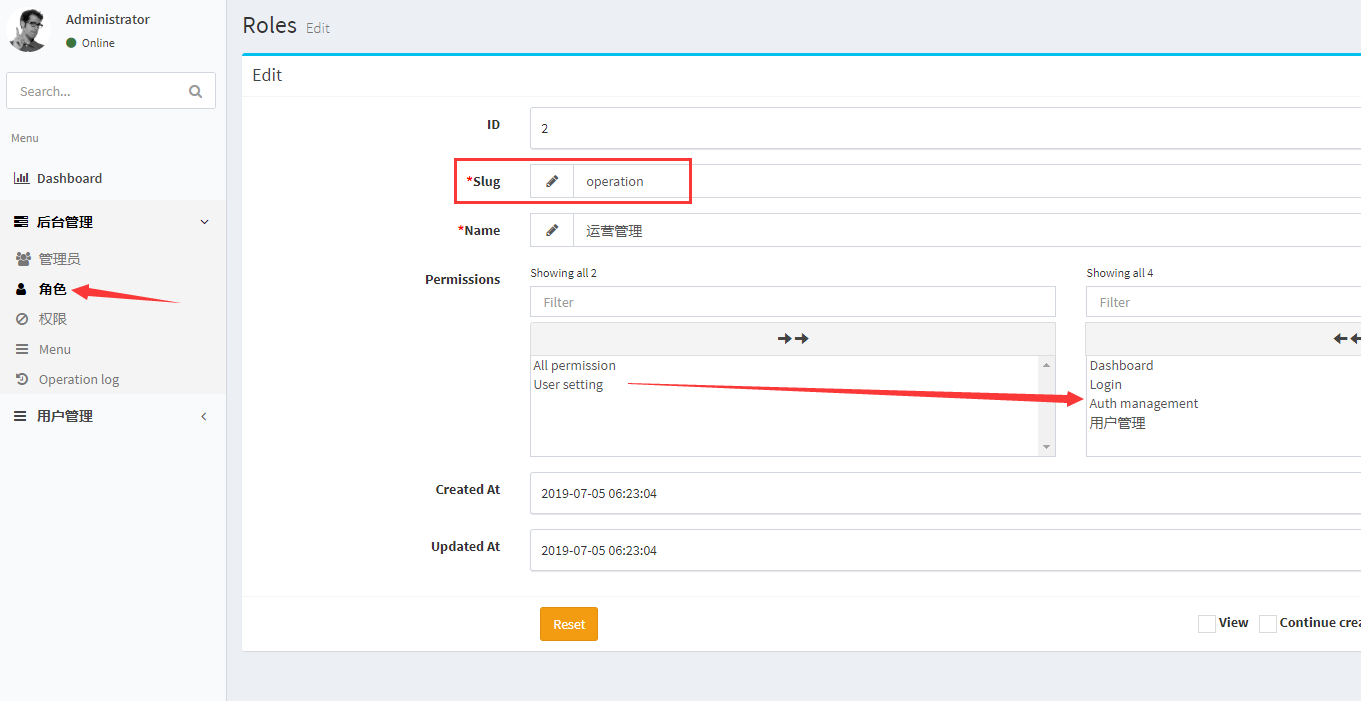Click scroll up arrow of available list
Viewport: 1361px width, 701px height.
coord(1047,364)
